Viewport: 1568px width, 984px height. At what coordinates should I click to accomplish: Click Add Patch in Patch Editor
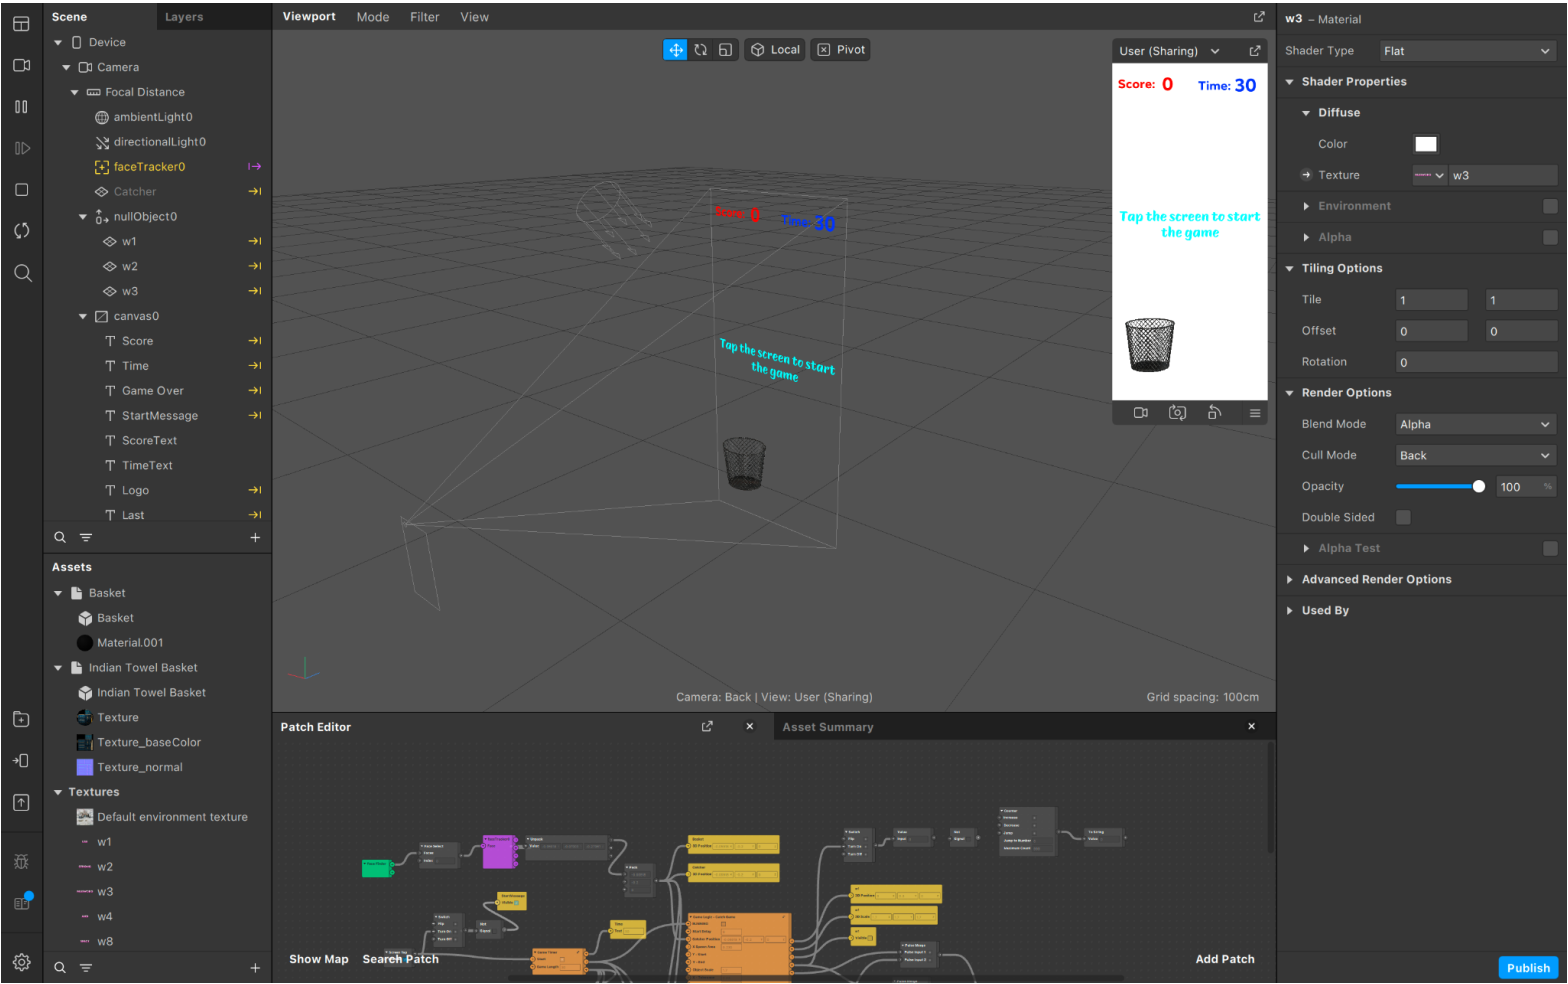1225,959
